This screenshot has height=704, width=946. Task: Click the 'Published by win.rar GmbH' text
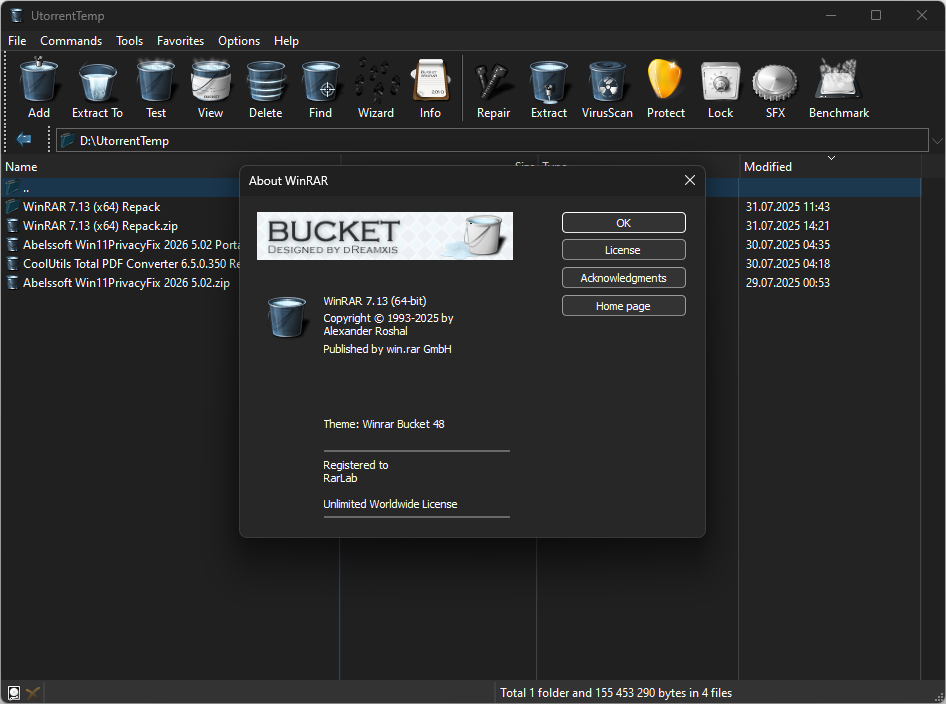coord(387,349)
